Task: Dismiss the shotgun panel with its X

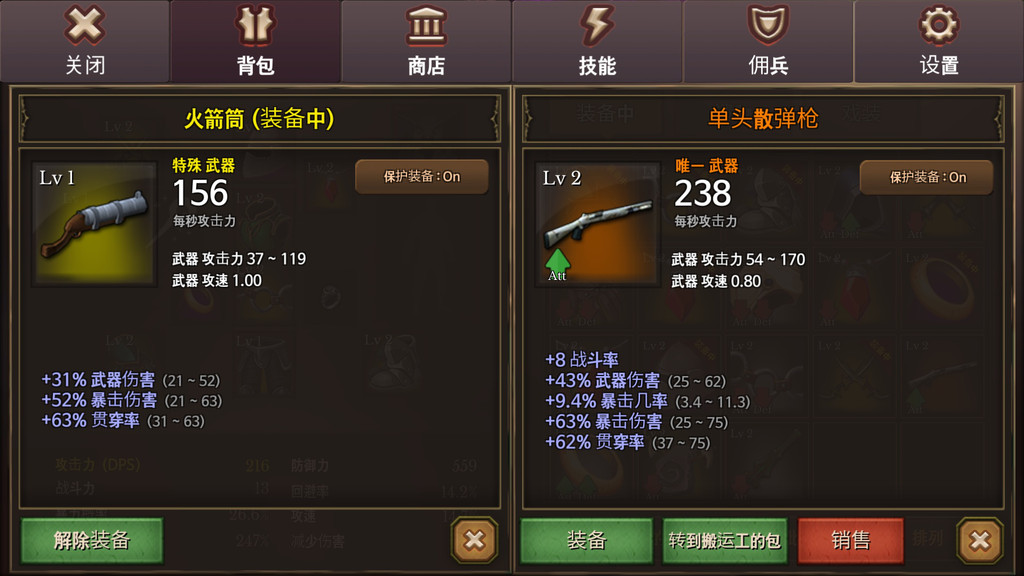Action: [980, 540]
